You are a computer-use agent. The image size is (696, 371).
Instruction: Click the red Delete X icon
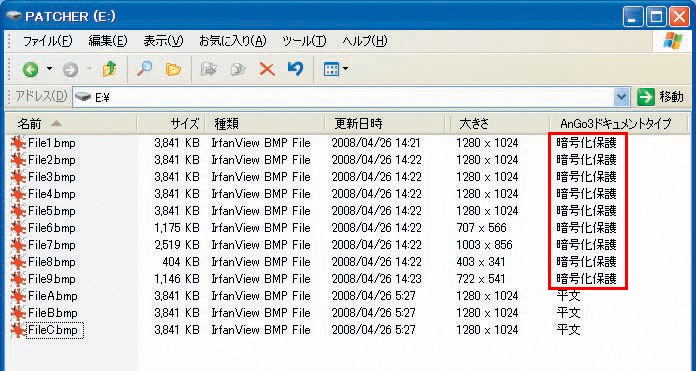(267, 69)
